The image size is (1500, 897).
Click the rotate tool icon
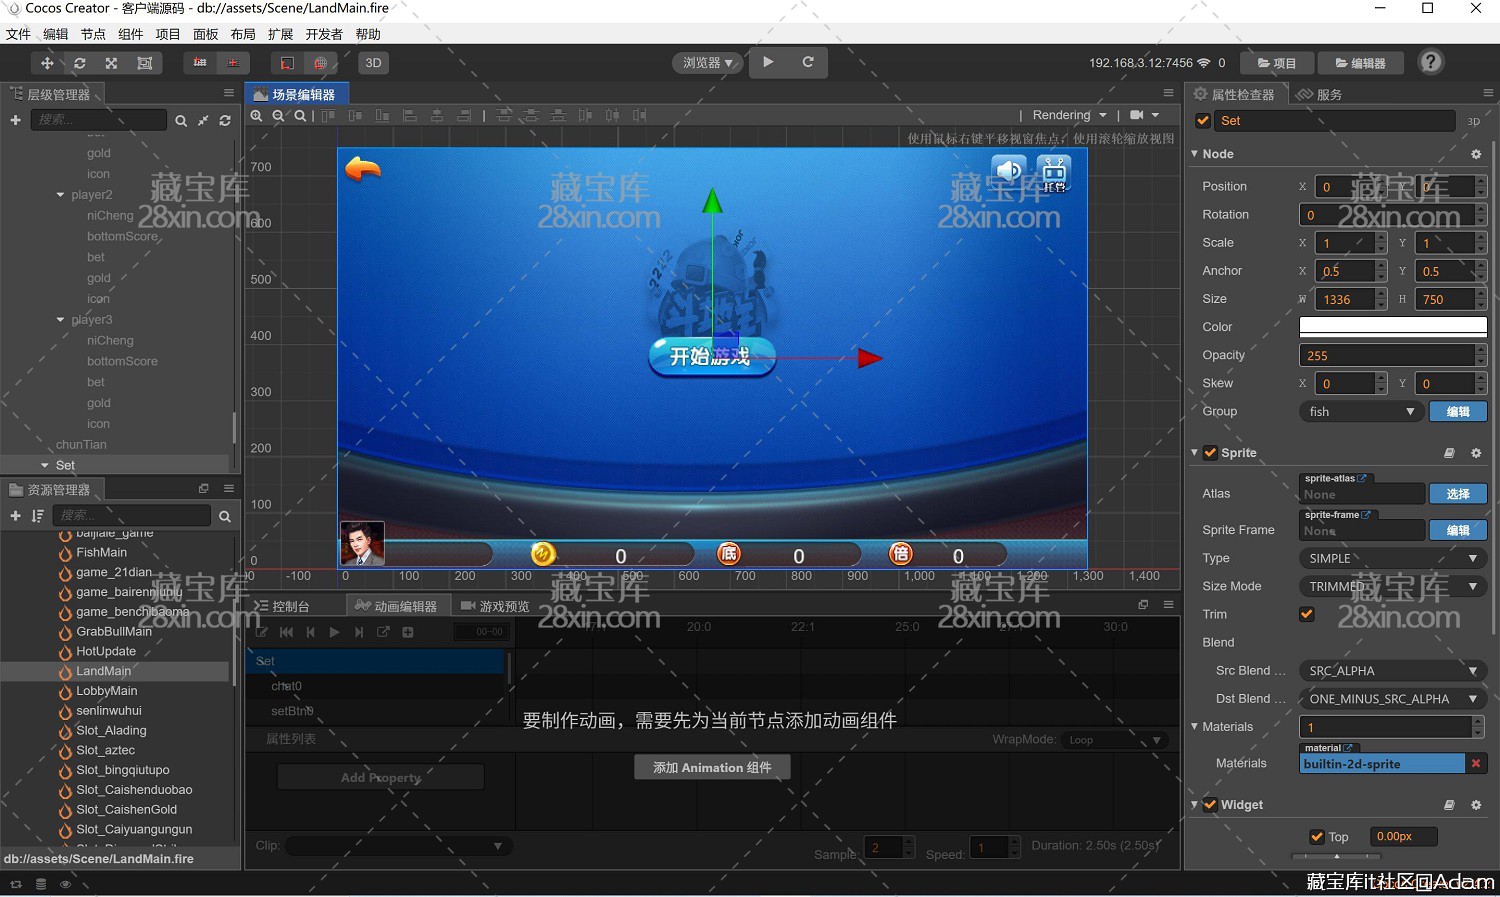point(80,63)
